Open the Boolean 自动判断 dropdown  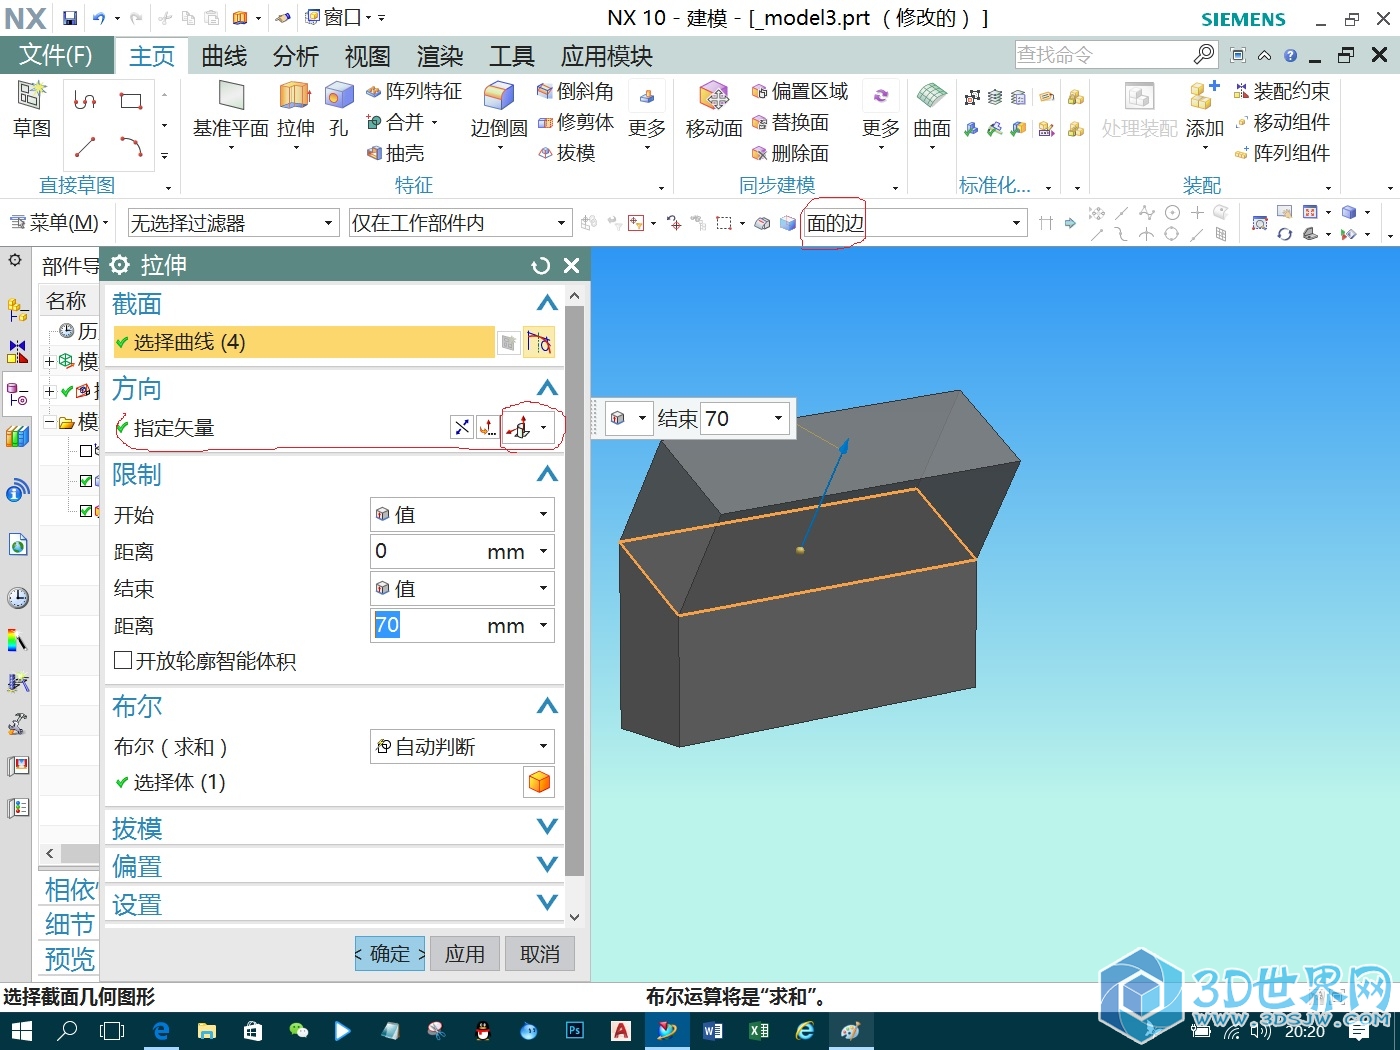[x=462, y=746]
